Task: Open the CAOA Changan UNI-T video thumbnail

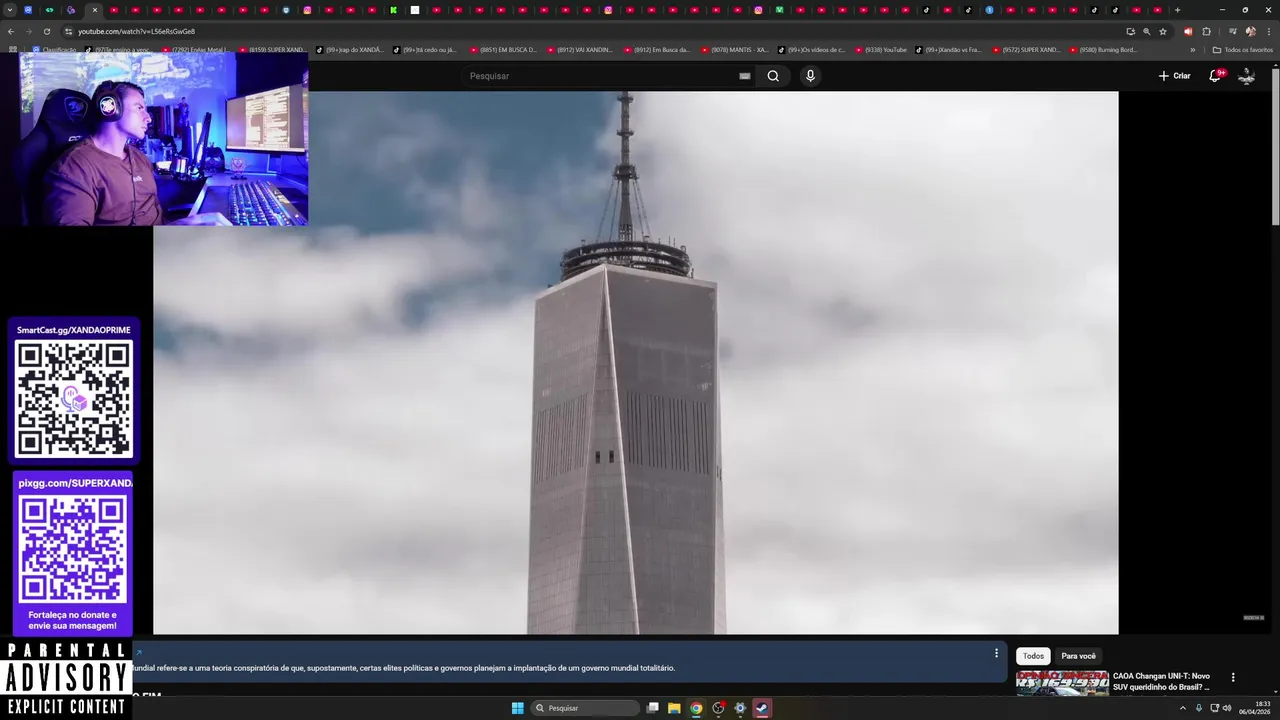Action: (1062, 683)
